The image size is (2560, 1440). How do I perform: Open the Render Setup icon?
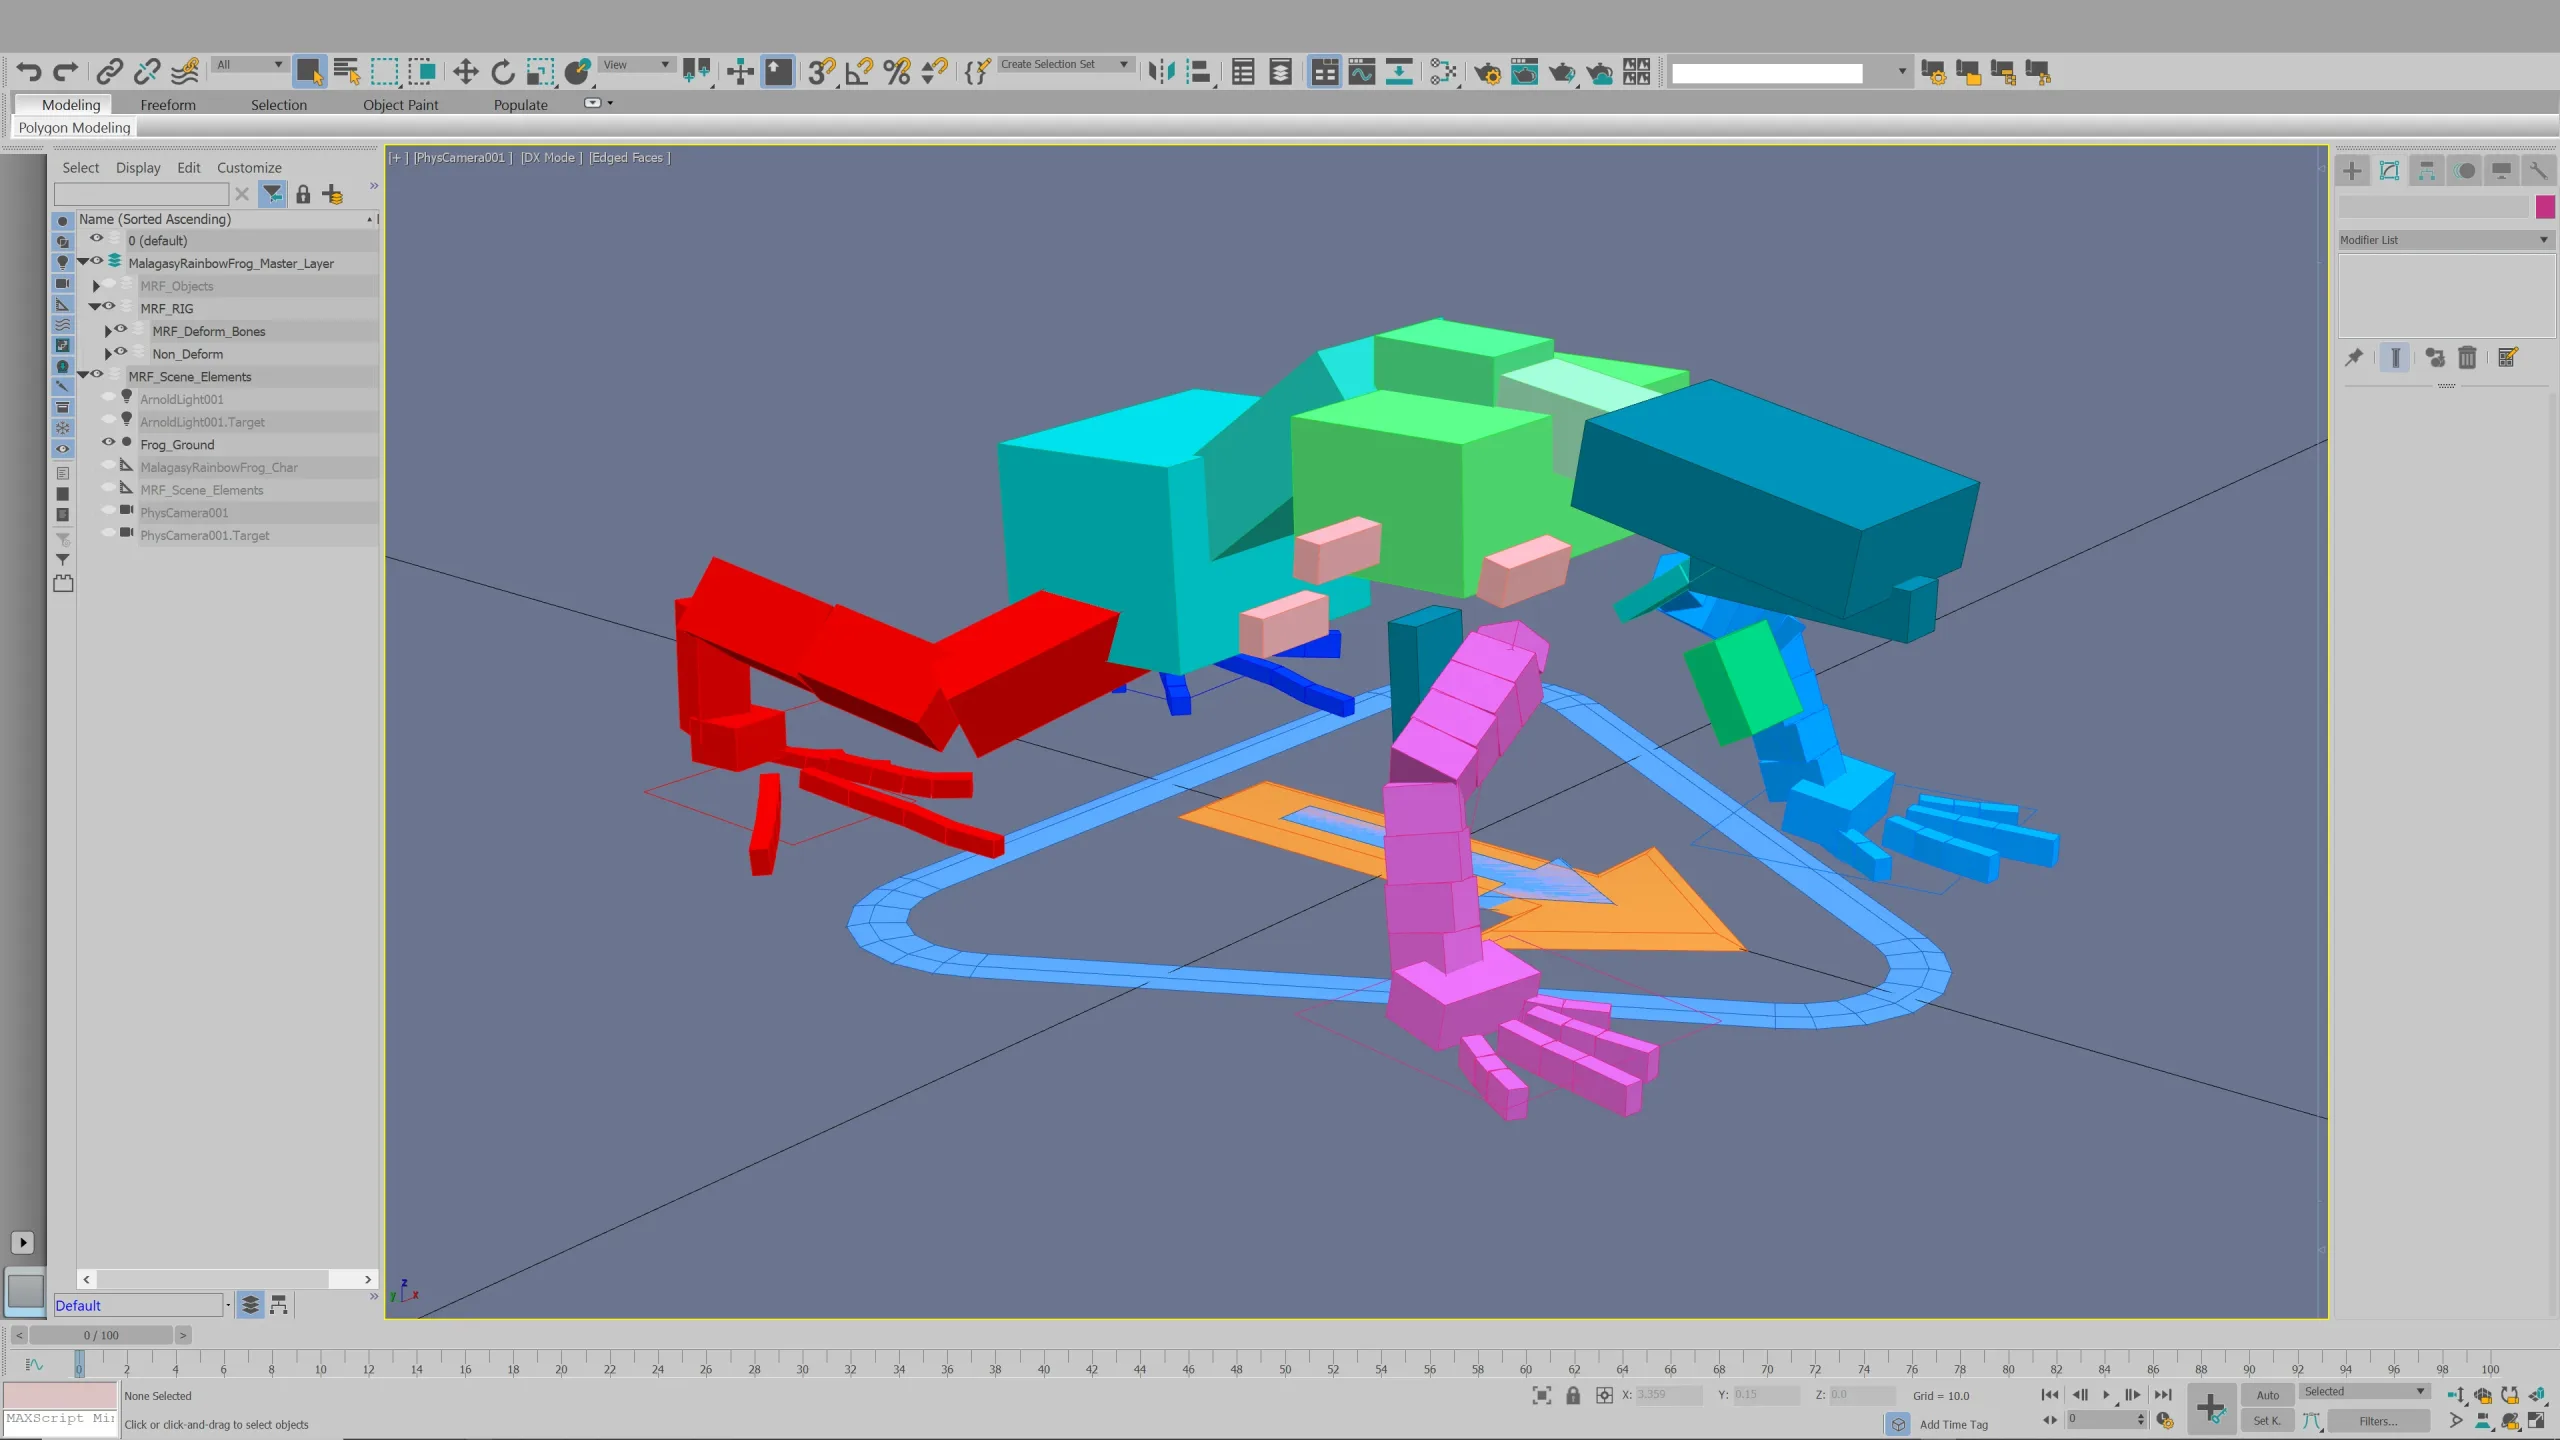pyautogui.click(x=1487, y=72)
